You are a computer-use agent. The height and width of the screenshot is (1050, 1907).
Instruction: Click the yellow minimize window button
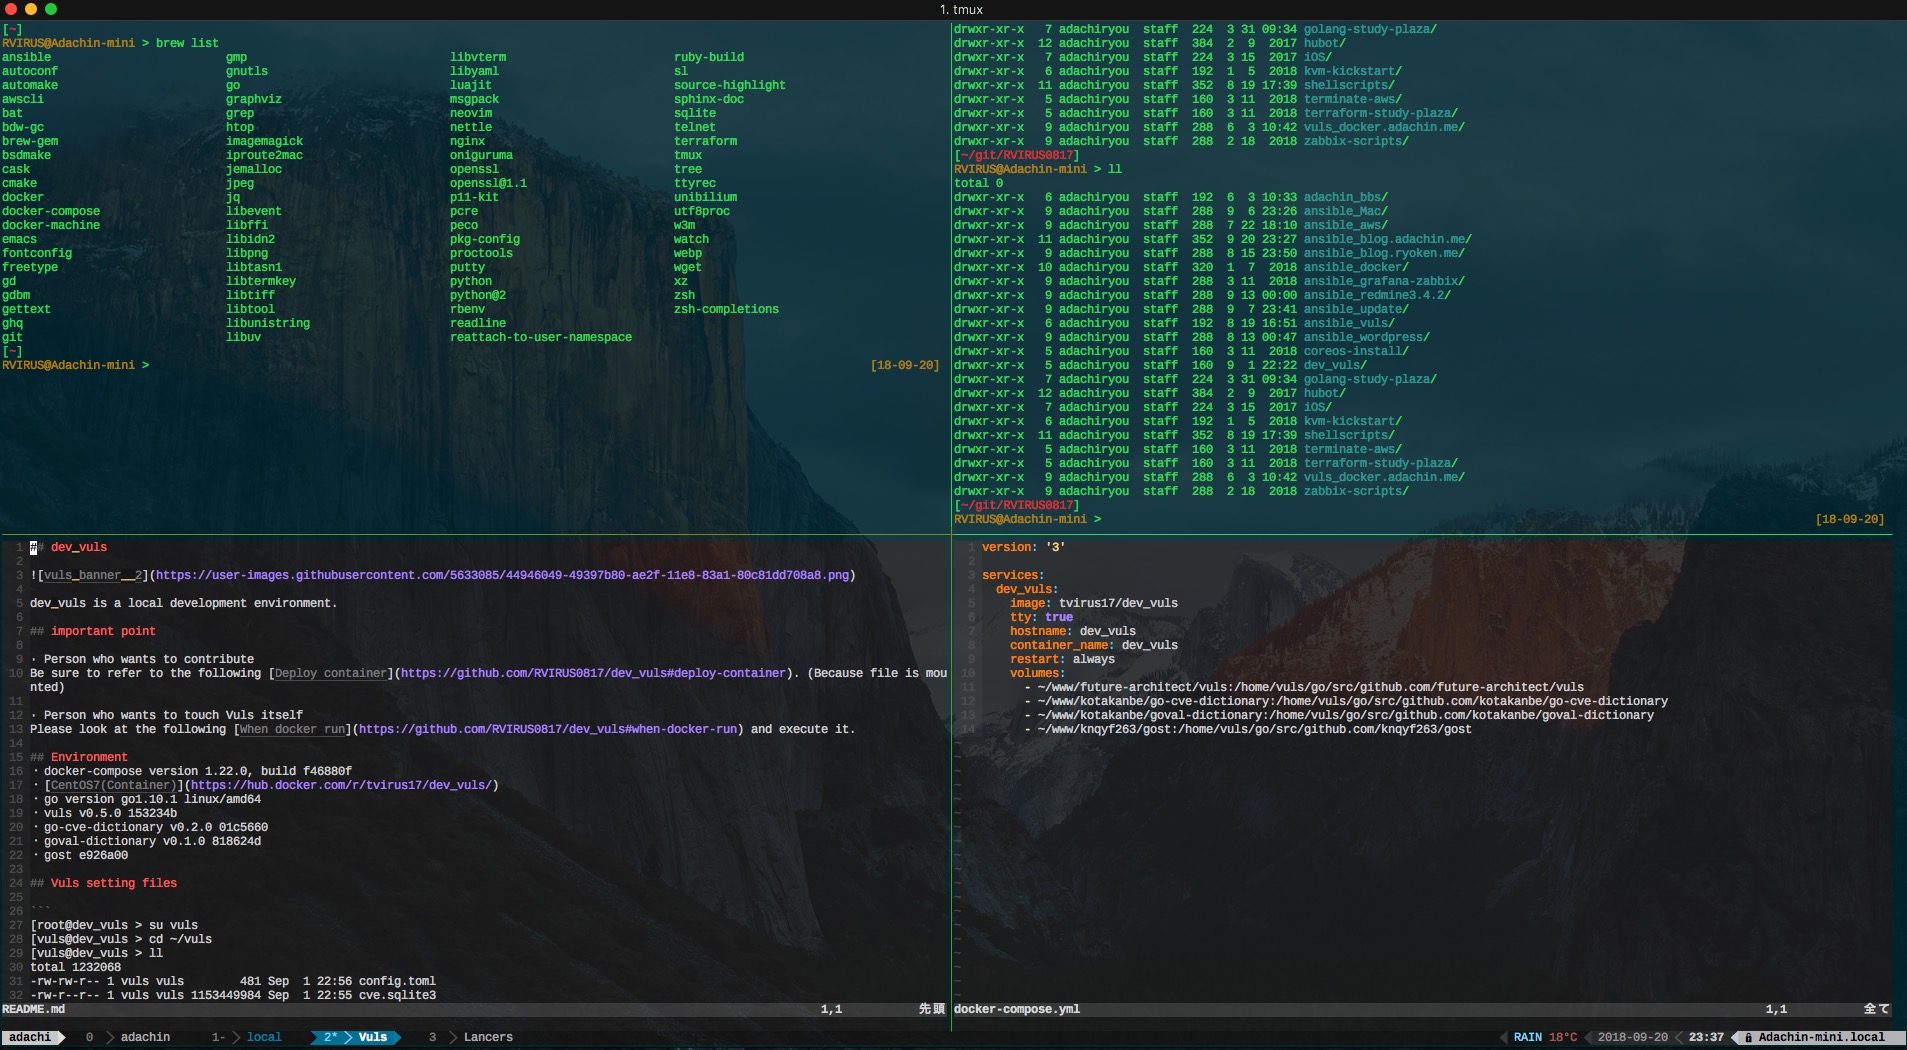click(x=31, y=9)
